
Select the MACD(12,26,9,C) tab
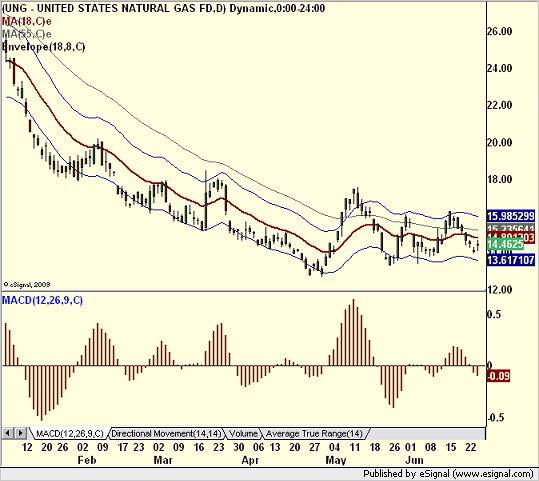pyautogui.click(x=70, y=434)
